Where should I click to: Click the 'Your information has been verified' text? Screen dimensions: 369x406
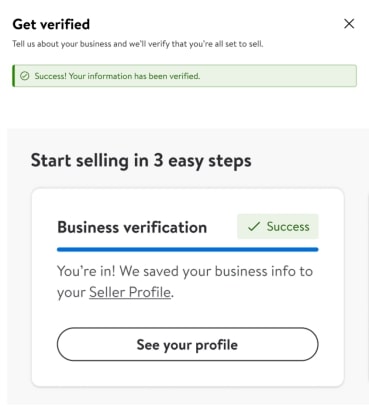point(134,76)
